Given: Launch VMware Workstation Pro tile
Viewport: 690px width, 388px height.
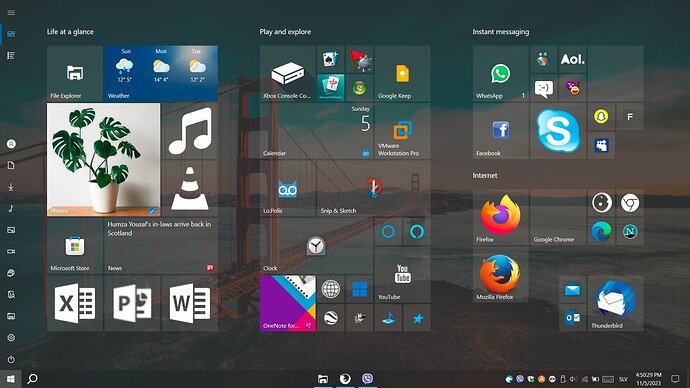Looking at the screenshot, I should [x=402, y=131].
